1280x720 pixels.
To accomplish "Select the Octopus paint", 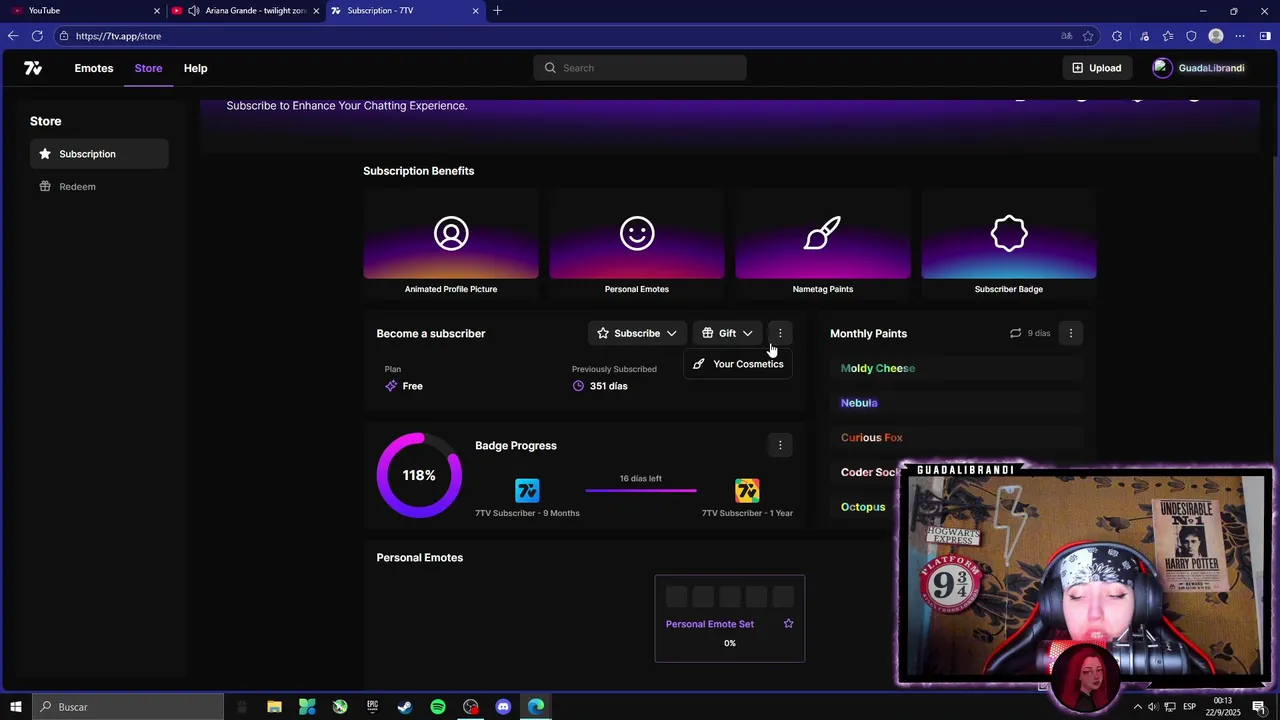I will tap(863, 507).
